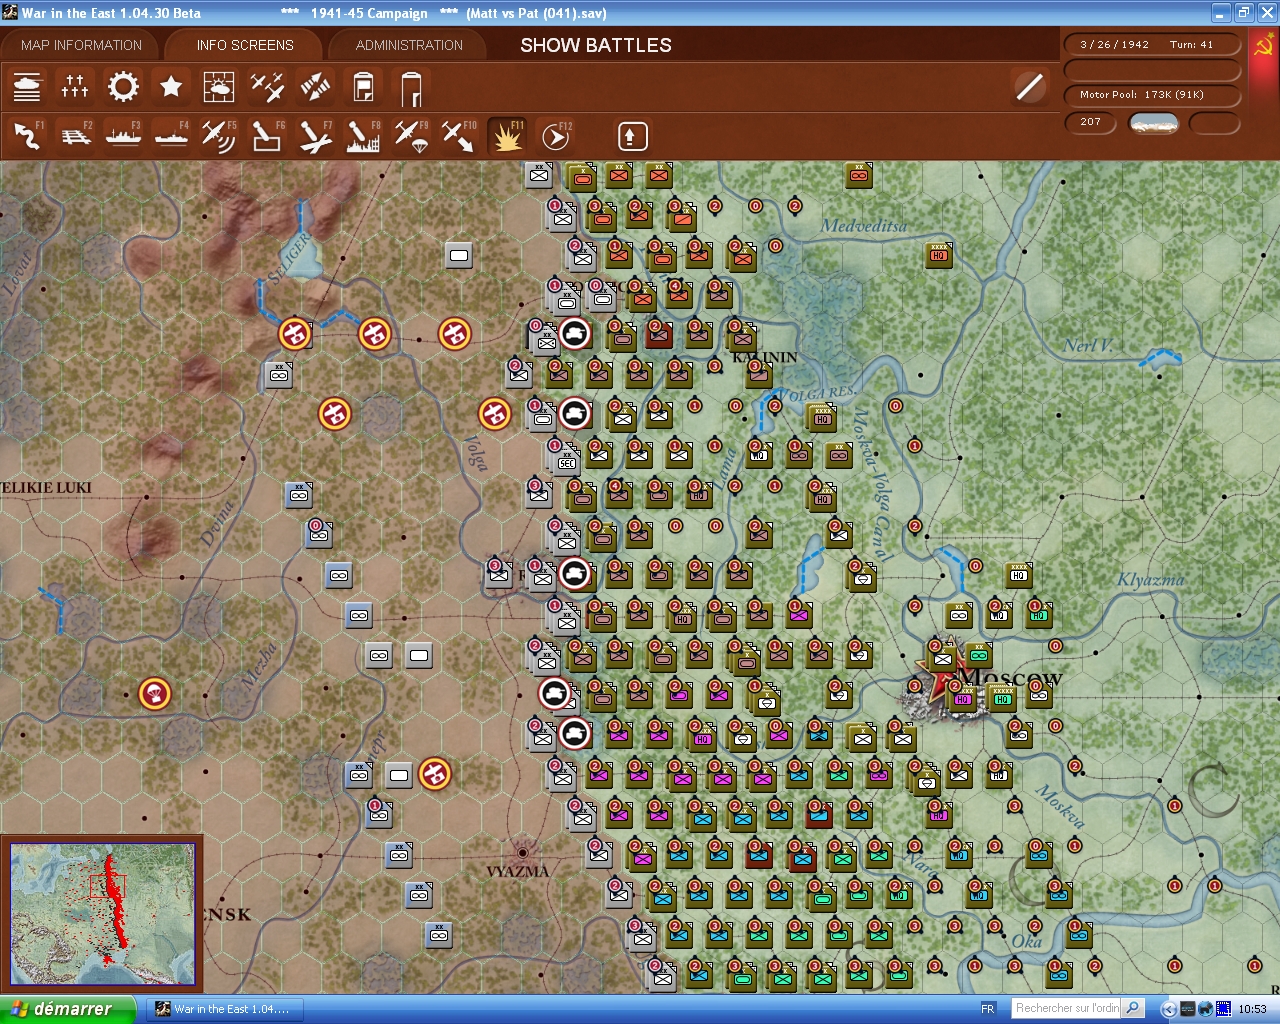Viewport: 1280px width, 1024px height.
Task: Select F7 bomb airfield mode icon
Action: pyautogui.click(x=315, y=136)
